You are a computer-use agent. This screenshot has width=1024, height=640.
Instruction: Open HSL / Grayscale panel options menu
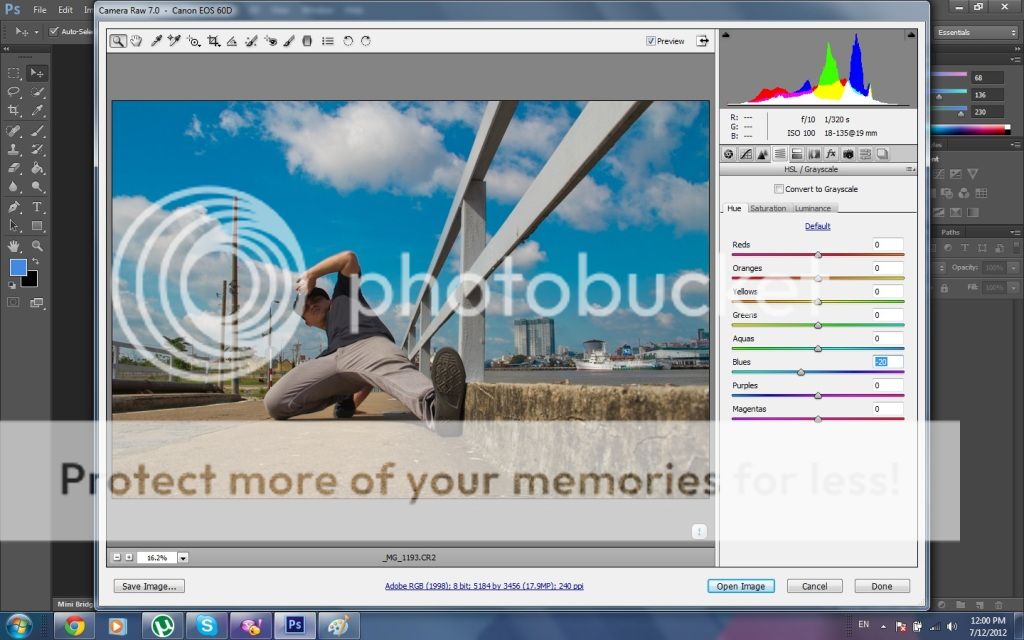[x=910, y=170]
